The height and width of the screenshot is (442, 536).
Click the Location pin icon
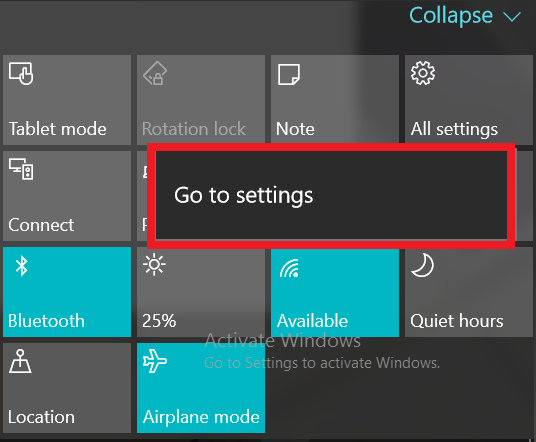[20, 361]
